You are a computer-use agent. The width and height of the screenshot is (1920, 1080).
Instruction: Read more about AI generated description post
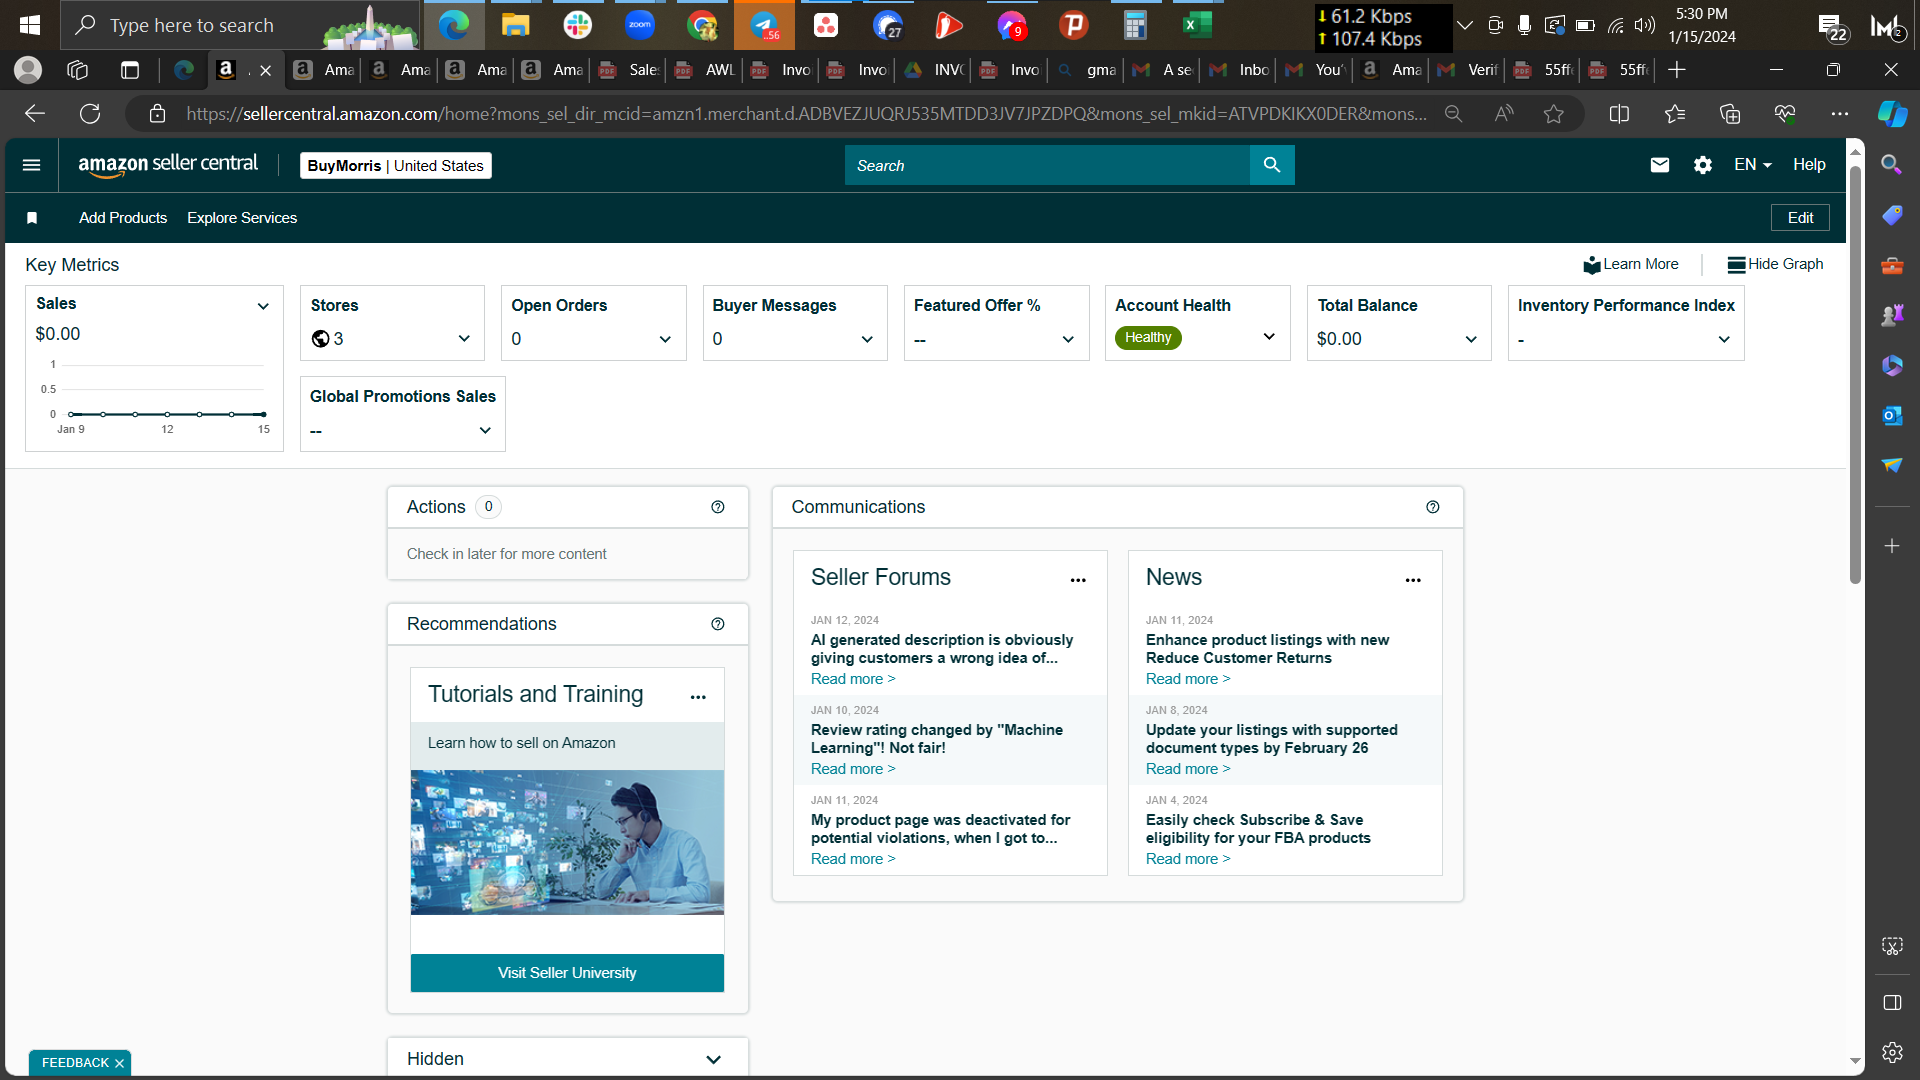click(x=853, y=679)
